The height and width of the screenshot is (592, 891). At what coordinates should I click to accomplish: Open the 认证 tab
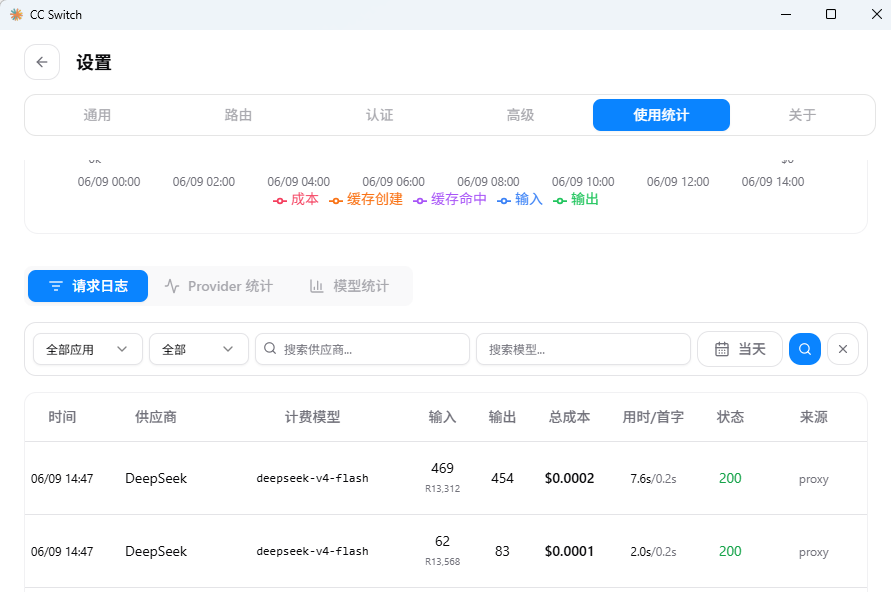pyautogui.click(x=379, y=115)
